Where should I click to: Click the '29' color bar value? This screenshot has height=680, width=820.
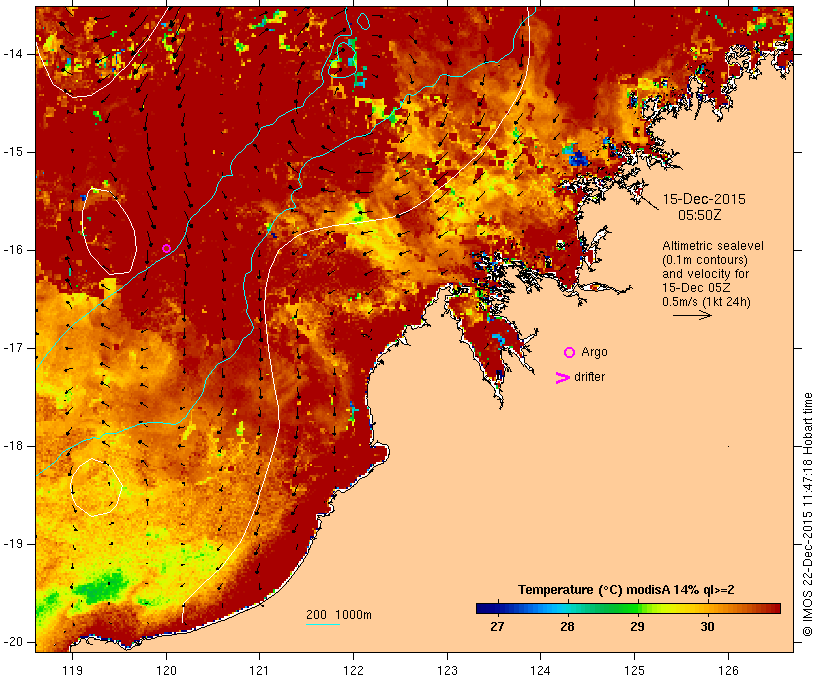click(637, 626)
